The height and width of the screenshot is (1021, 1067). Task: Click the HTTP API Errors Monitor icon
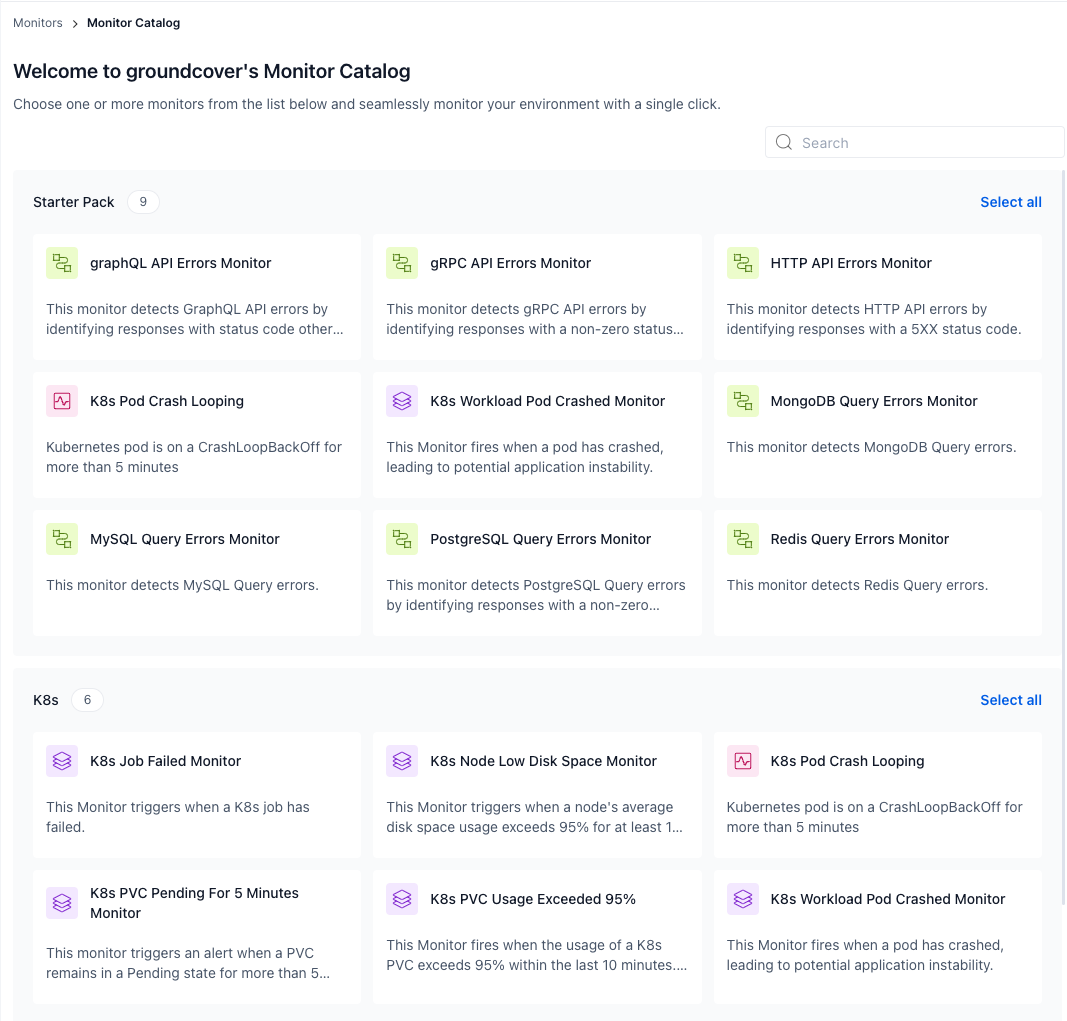[x=742, y=263]
